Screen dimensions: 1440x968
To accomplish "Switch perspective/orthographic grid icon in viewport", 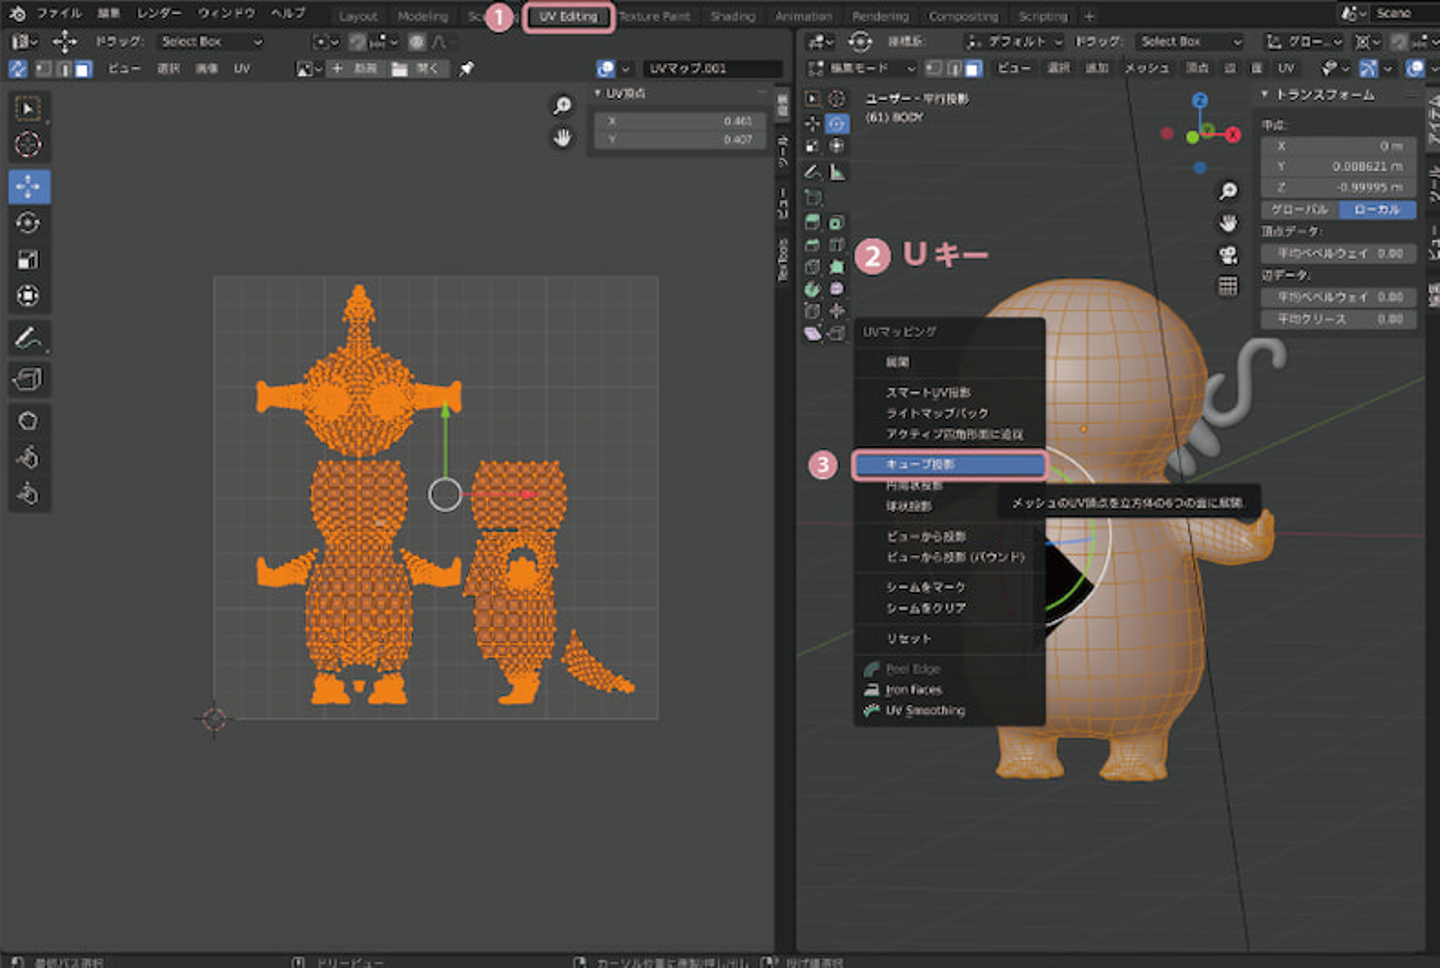I will [1228, 287].
